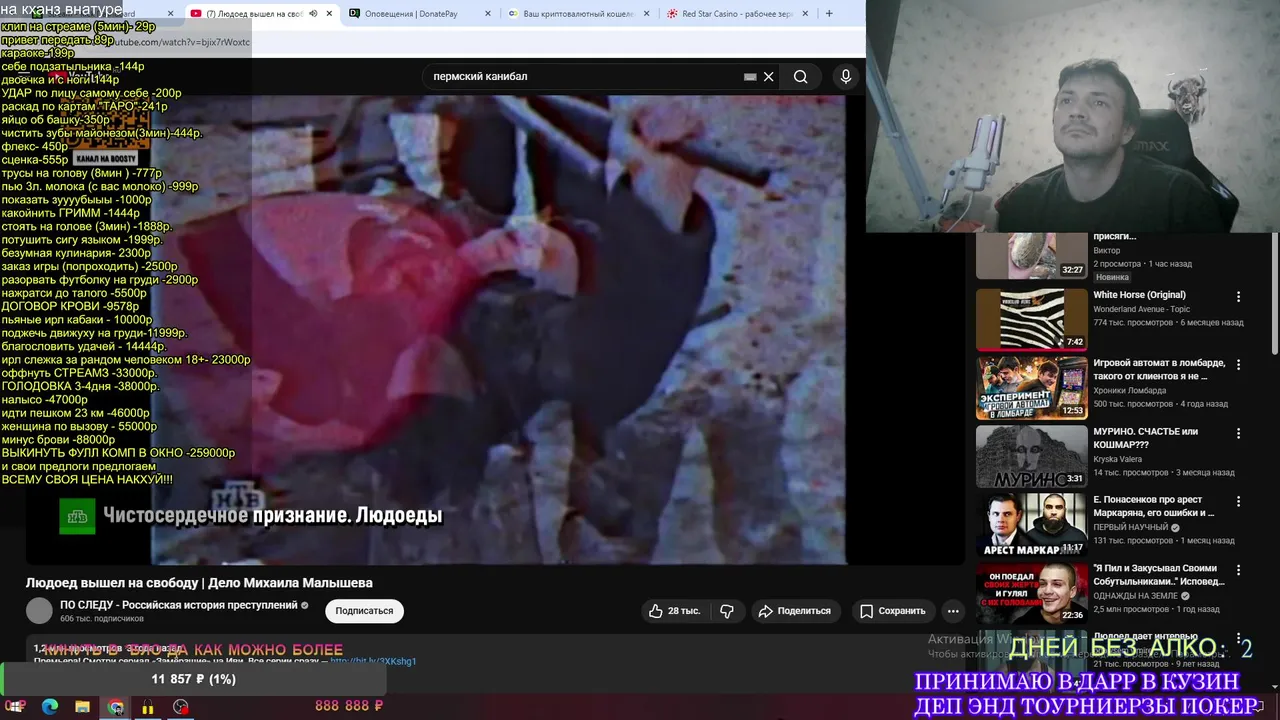Click Сохранить save button
Image resolution: width=1280 pixels, height=720 pixels.
point(892,611)
